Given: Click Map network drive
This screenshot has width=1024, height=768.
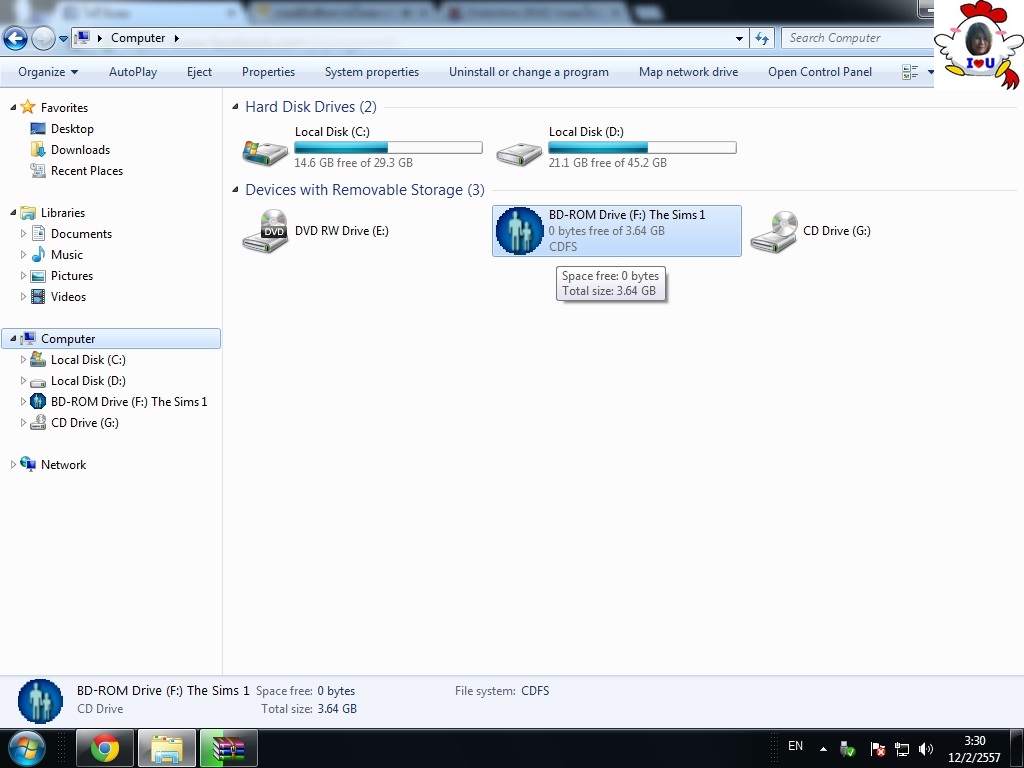Looking at the screenshot, I should point(688,72).
